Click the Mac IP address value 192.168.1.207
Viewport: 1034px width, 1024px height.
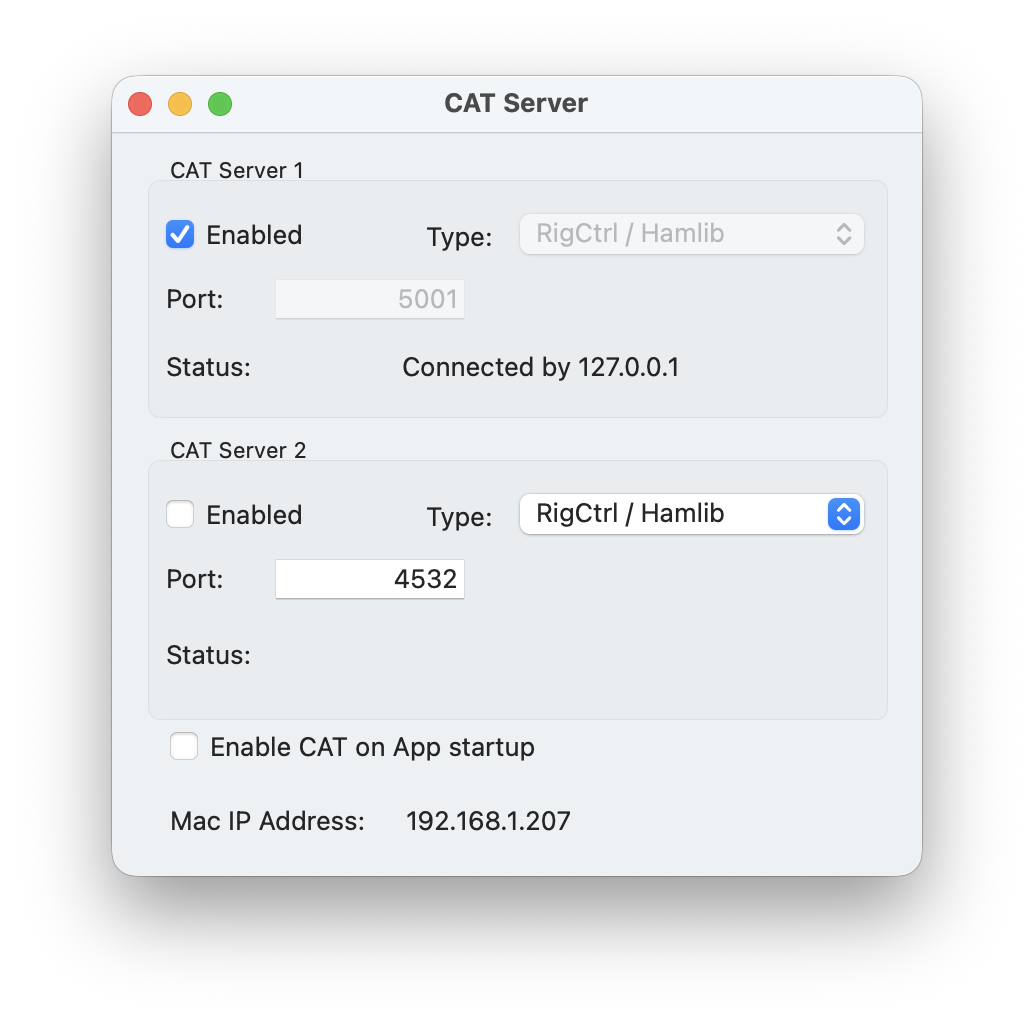488,821
